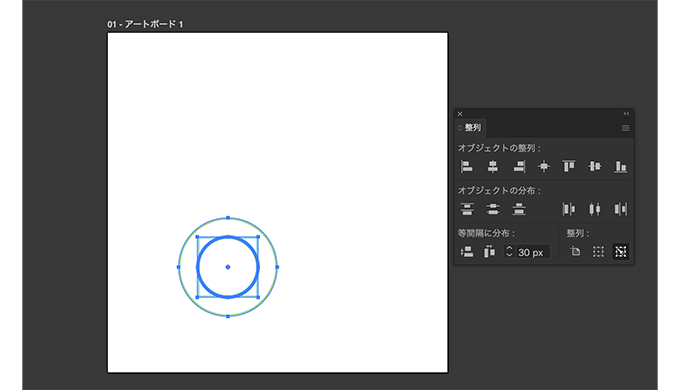Collapse the Align panel with double chevron
This screenshot has width=680, height=390.
tap(626, 114)
